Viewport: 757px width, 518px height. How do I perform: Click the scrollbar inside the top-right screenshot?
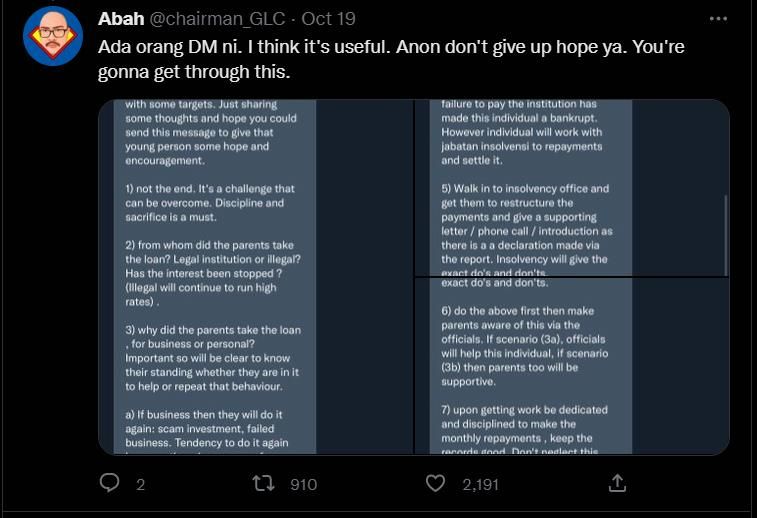[x=727, y=230]
